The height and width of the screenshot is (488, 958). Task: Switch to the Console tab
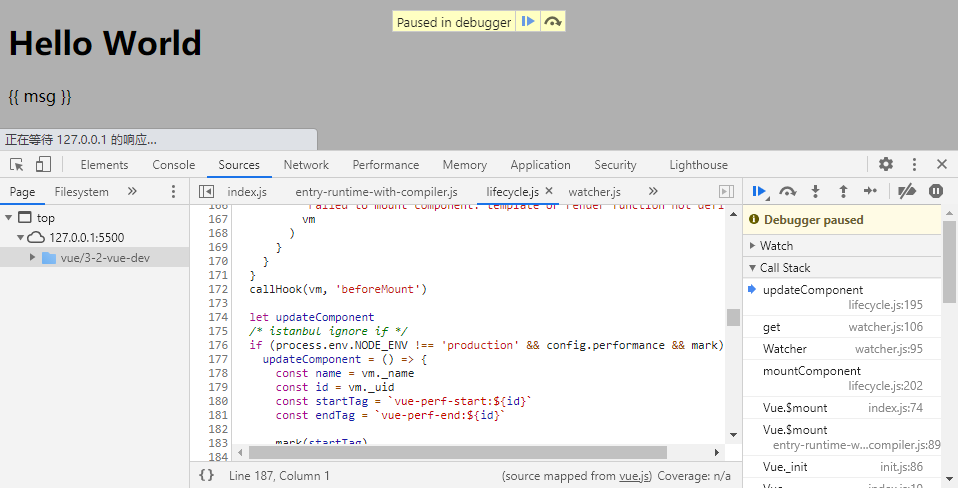tap(174, 165)
